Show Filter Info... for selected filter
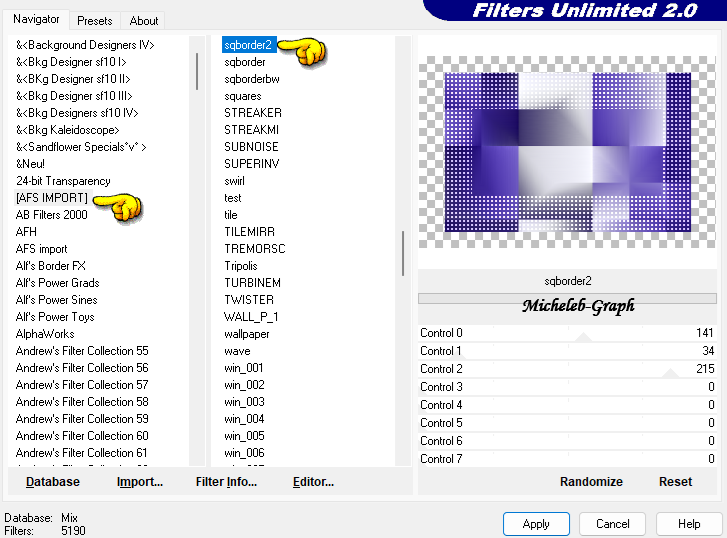727x538 pixels. [x=227, y=482]
